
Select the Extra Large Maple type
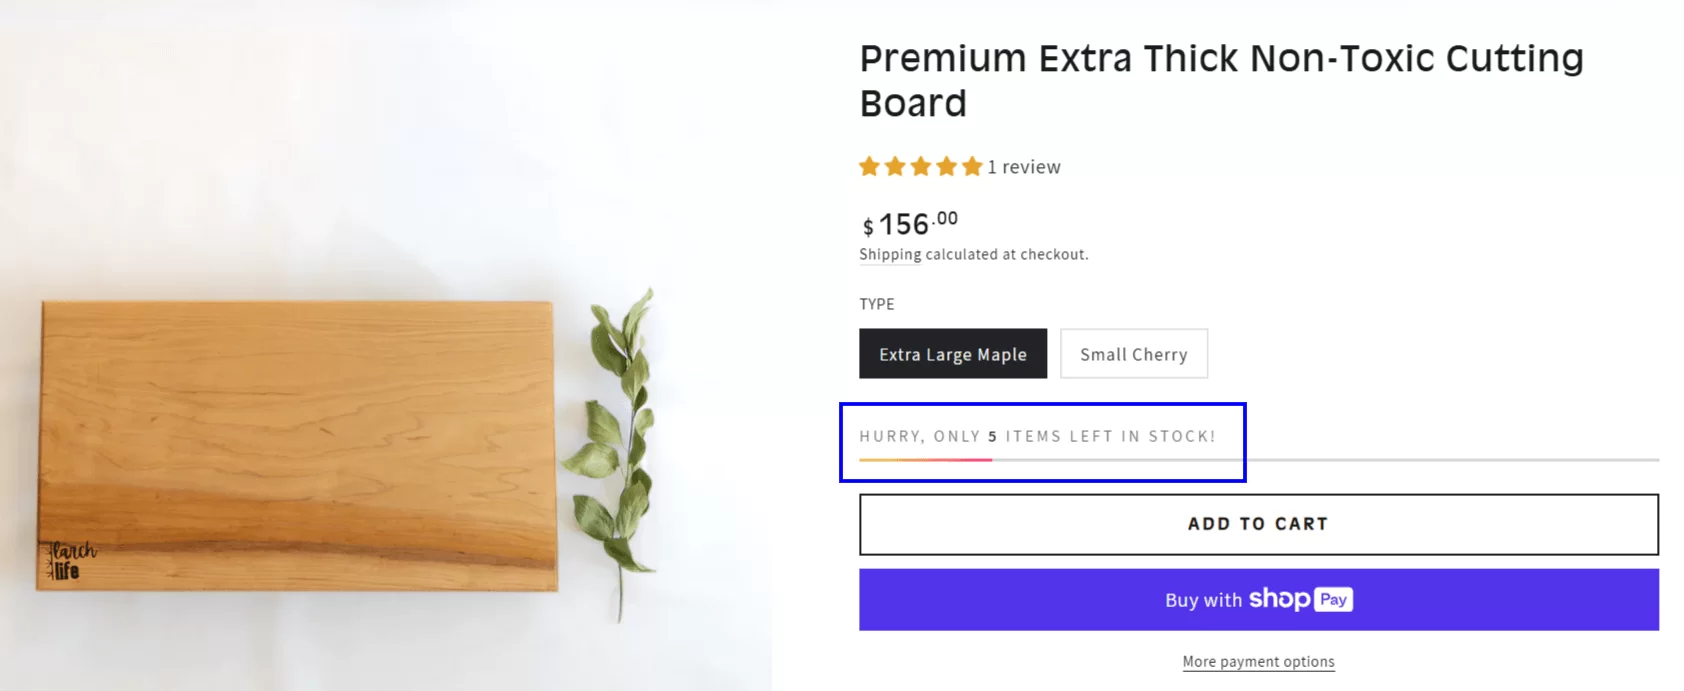952,354
